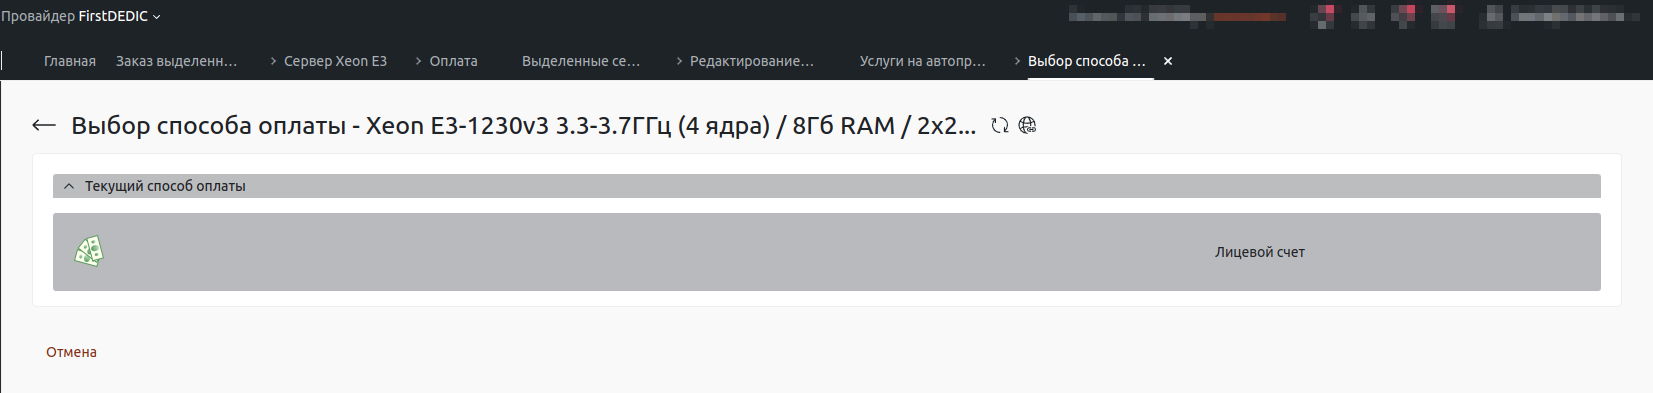Go back using the left arrow icon
Image resolution: width=1653 pixels, height=393 pixels.
click(x=43, y=125)
